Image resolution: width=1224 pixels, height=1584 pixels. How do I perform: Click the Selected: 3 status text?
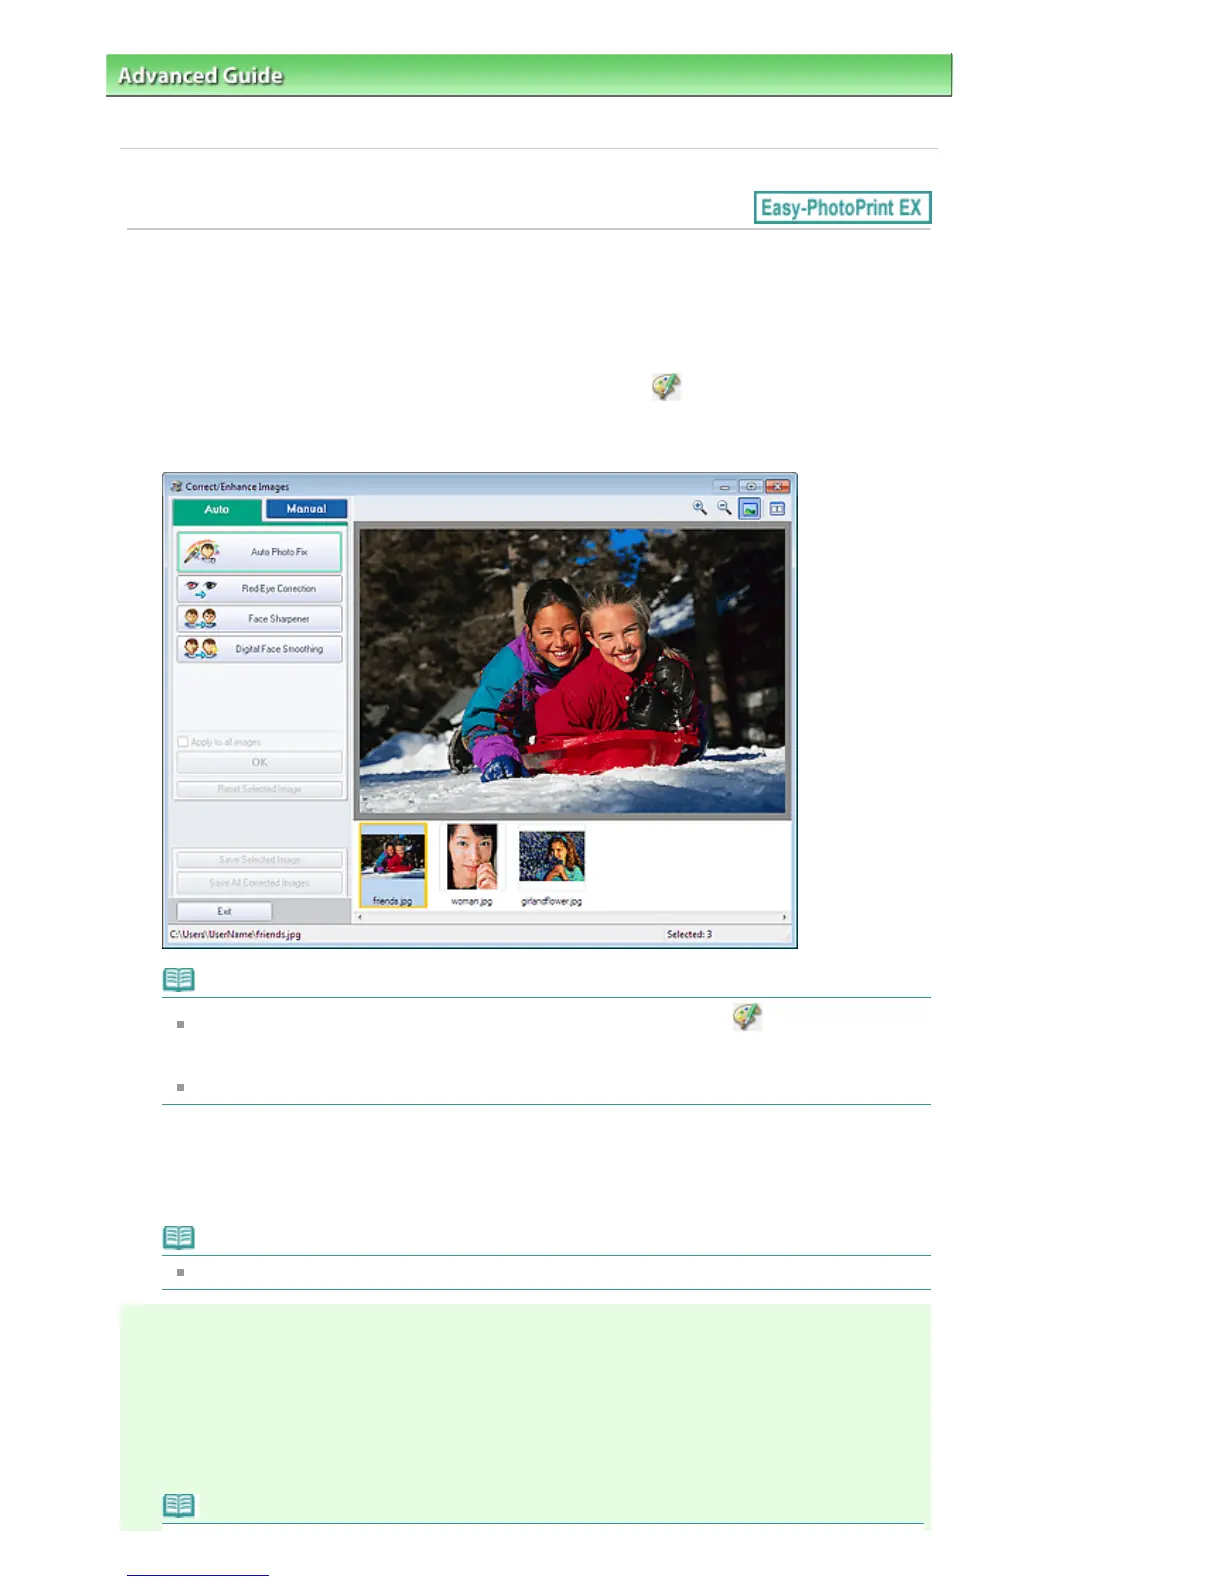(690, 934)
